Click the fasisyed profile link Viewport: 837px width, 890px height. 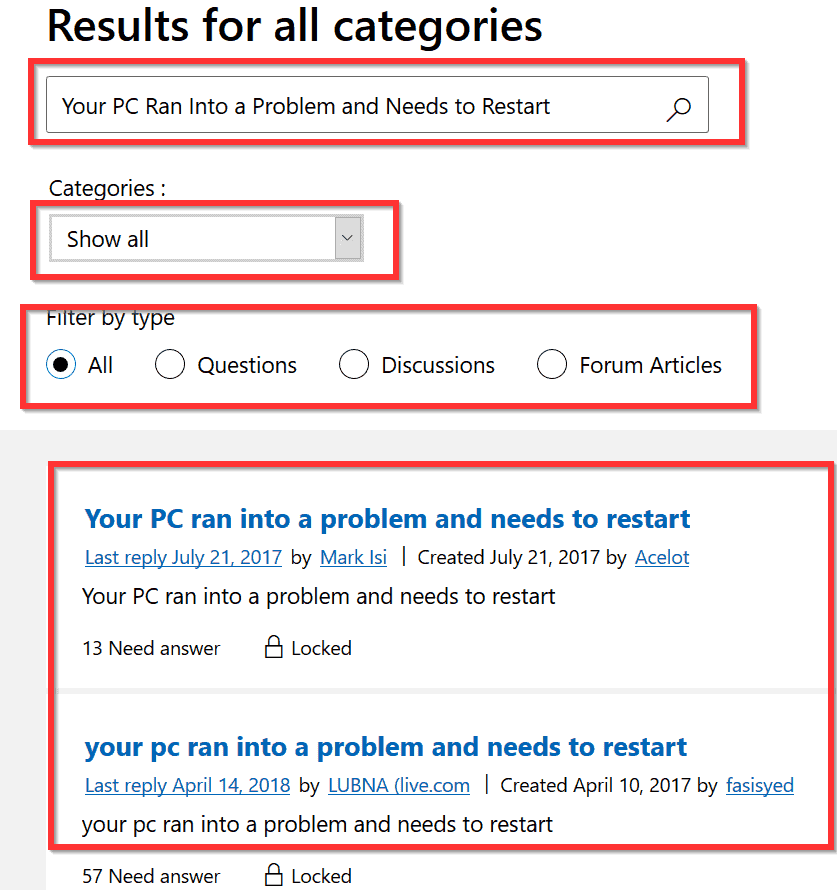tap(759, 785)
